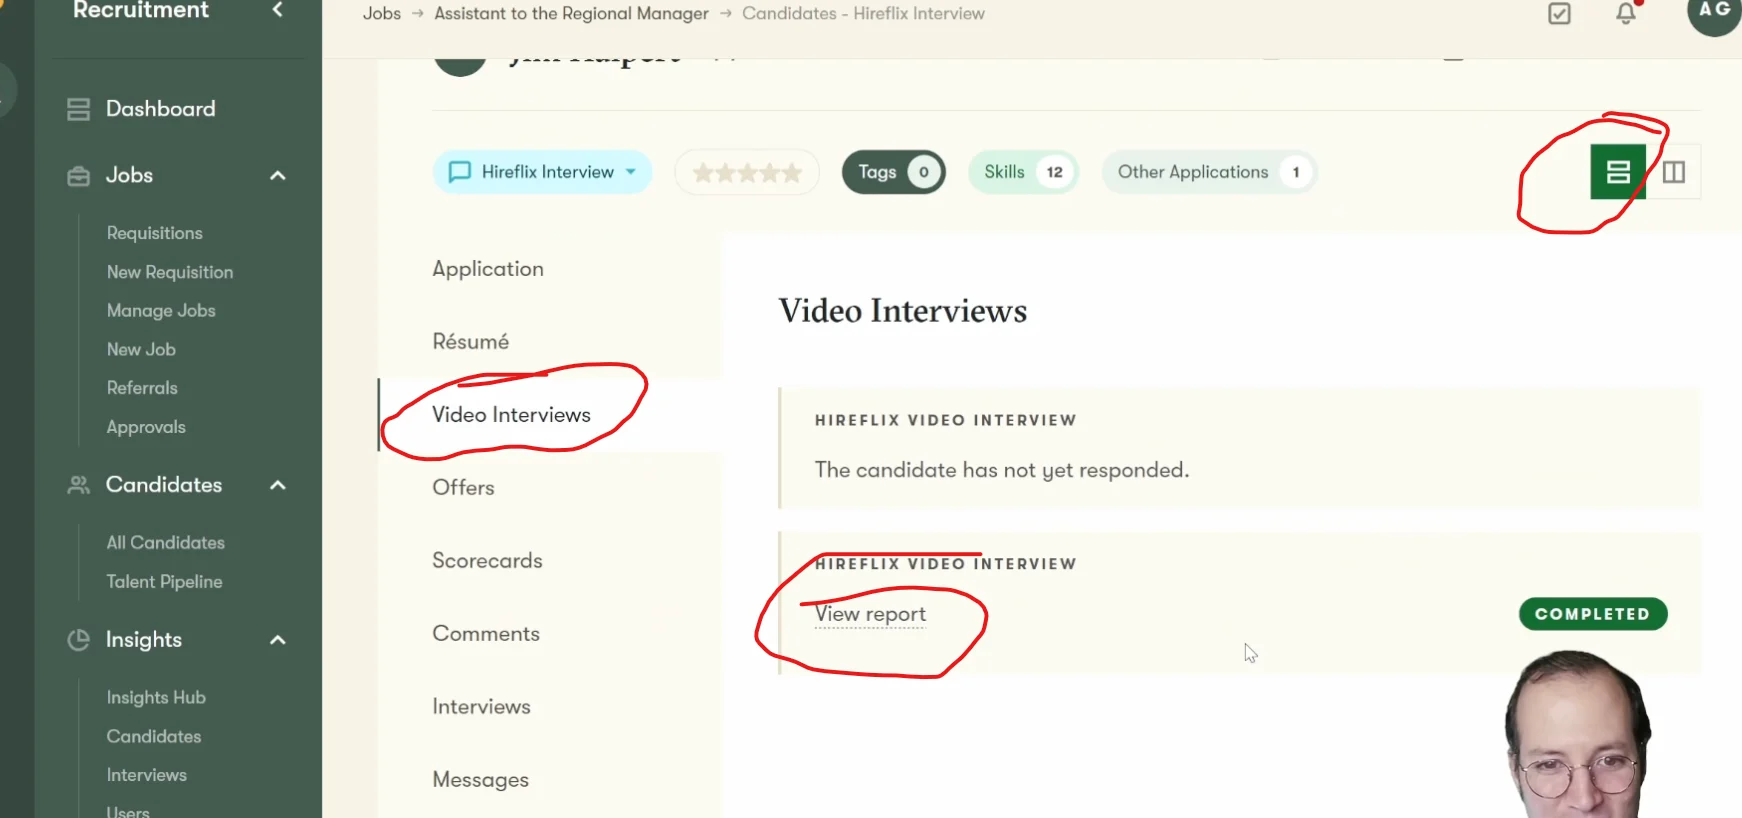
Task: Open Insights Hub in sidebar
Action: click(x=156, y=698)
